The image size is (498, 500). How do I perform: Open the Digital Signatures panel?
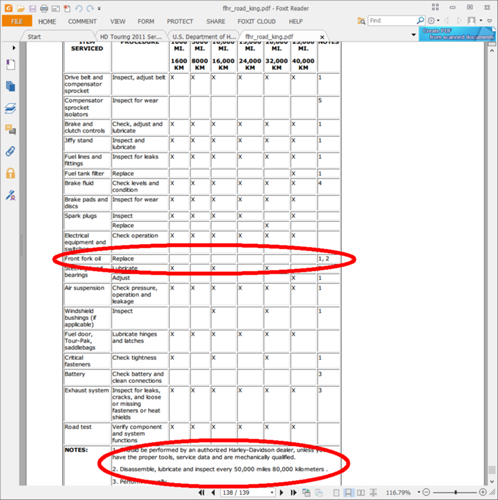(11, 195)
